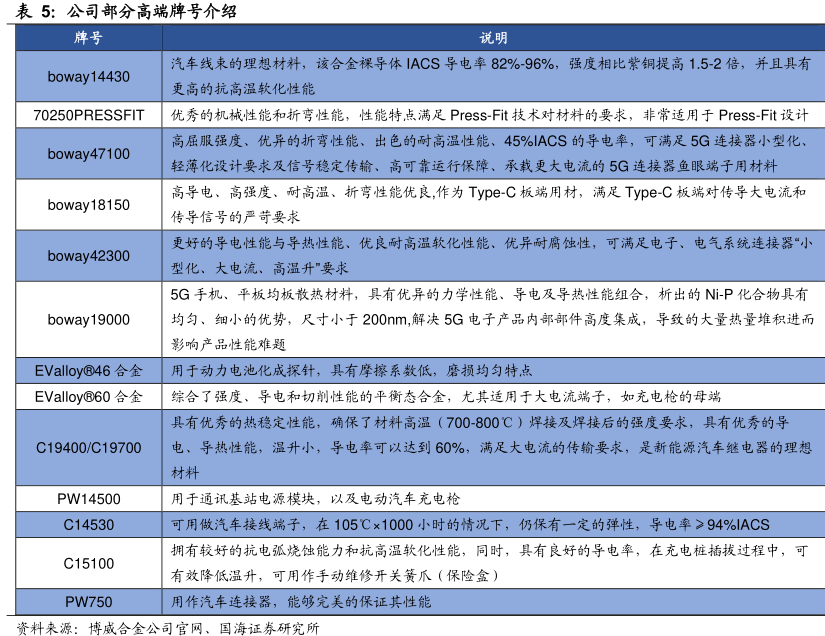
Task: Select the 70250PRESSFIT cell
Action: point(88,115)
